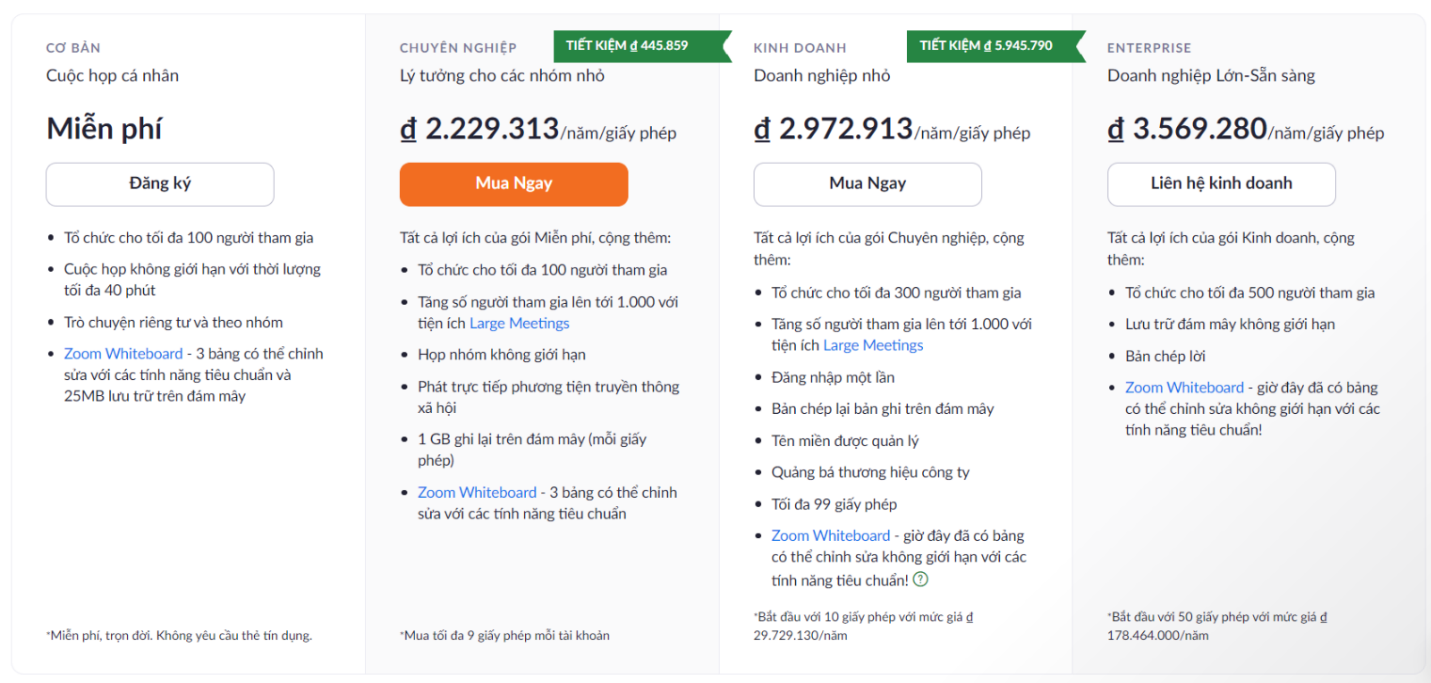
Task: Click Mua Ngay under the Kinh doanh plan
Action: 867,184
